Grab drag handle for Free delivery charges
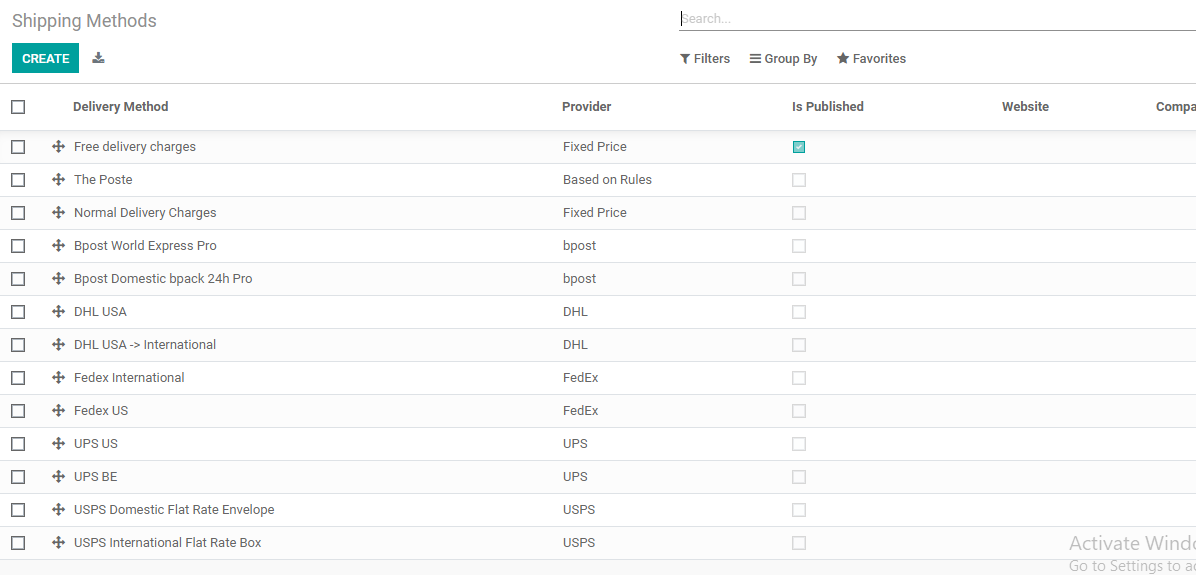Screen dimensions: 1196x575 coord(59,147)
